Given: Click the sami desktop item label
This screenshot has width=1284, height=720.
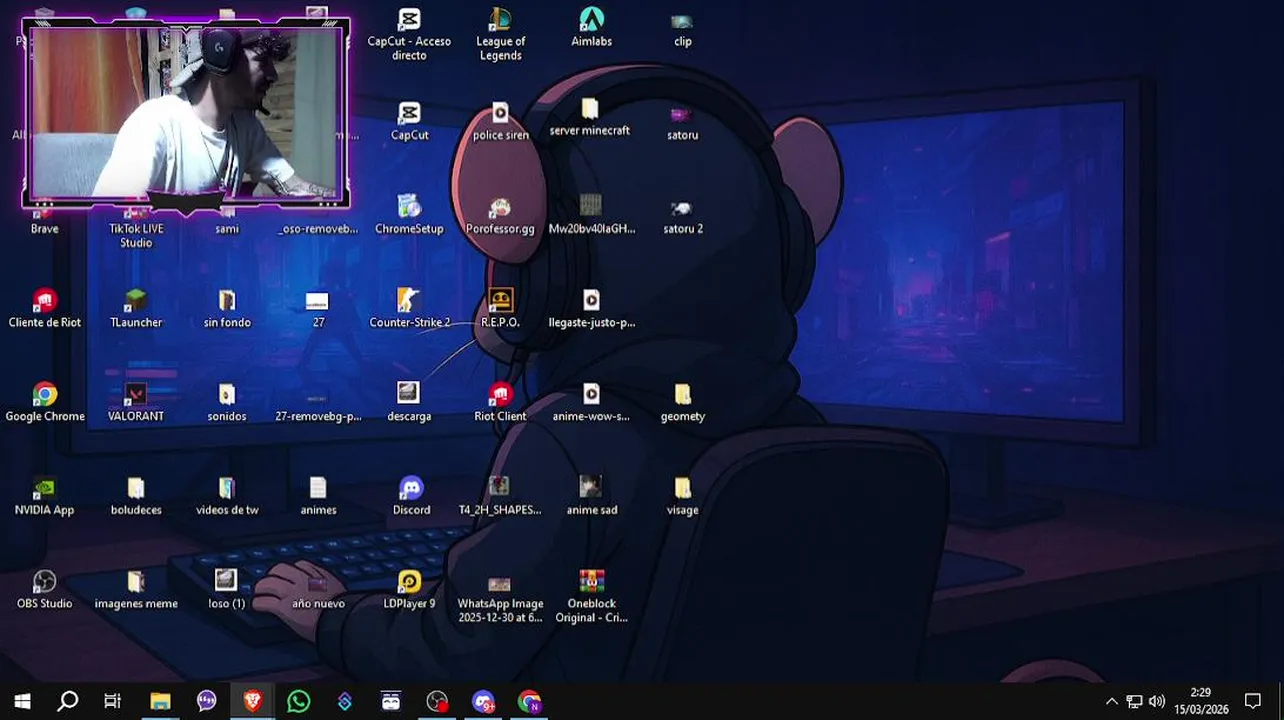Looking at the screenshot, I should [x=227, y=229].
